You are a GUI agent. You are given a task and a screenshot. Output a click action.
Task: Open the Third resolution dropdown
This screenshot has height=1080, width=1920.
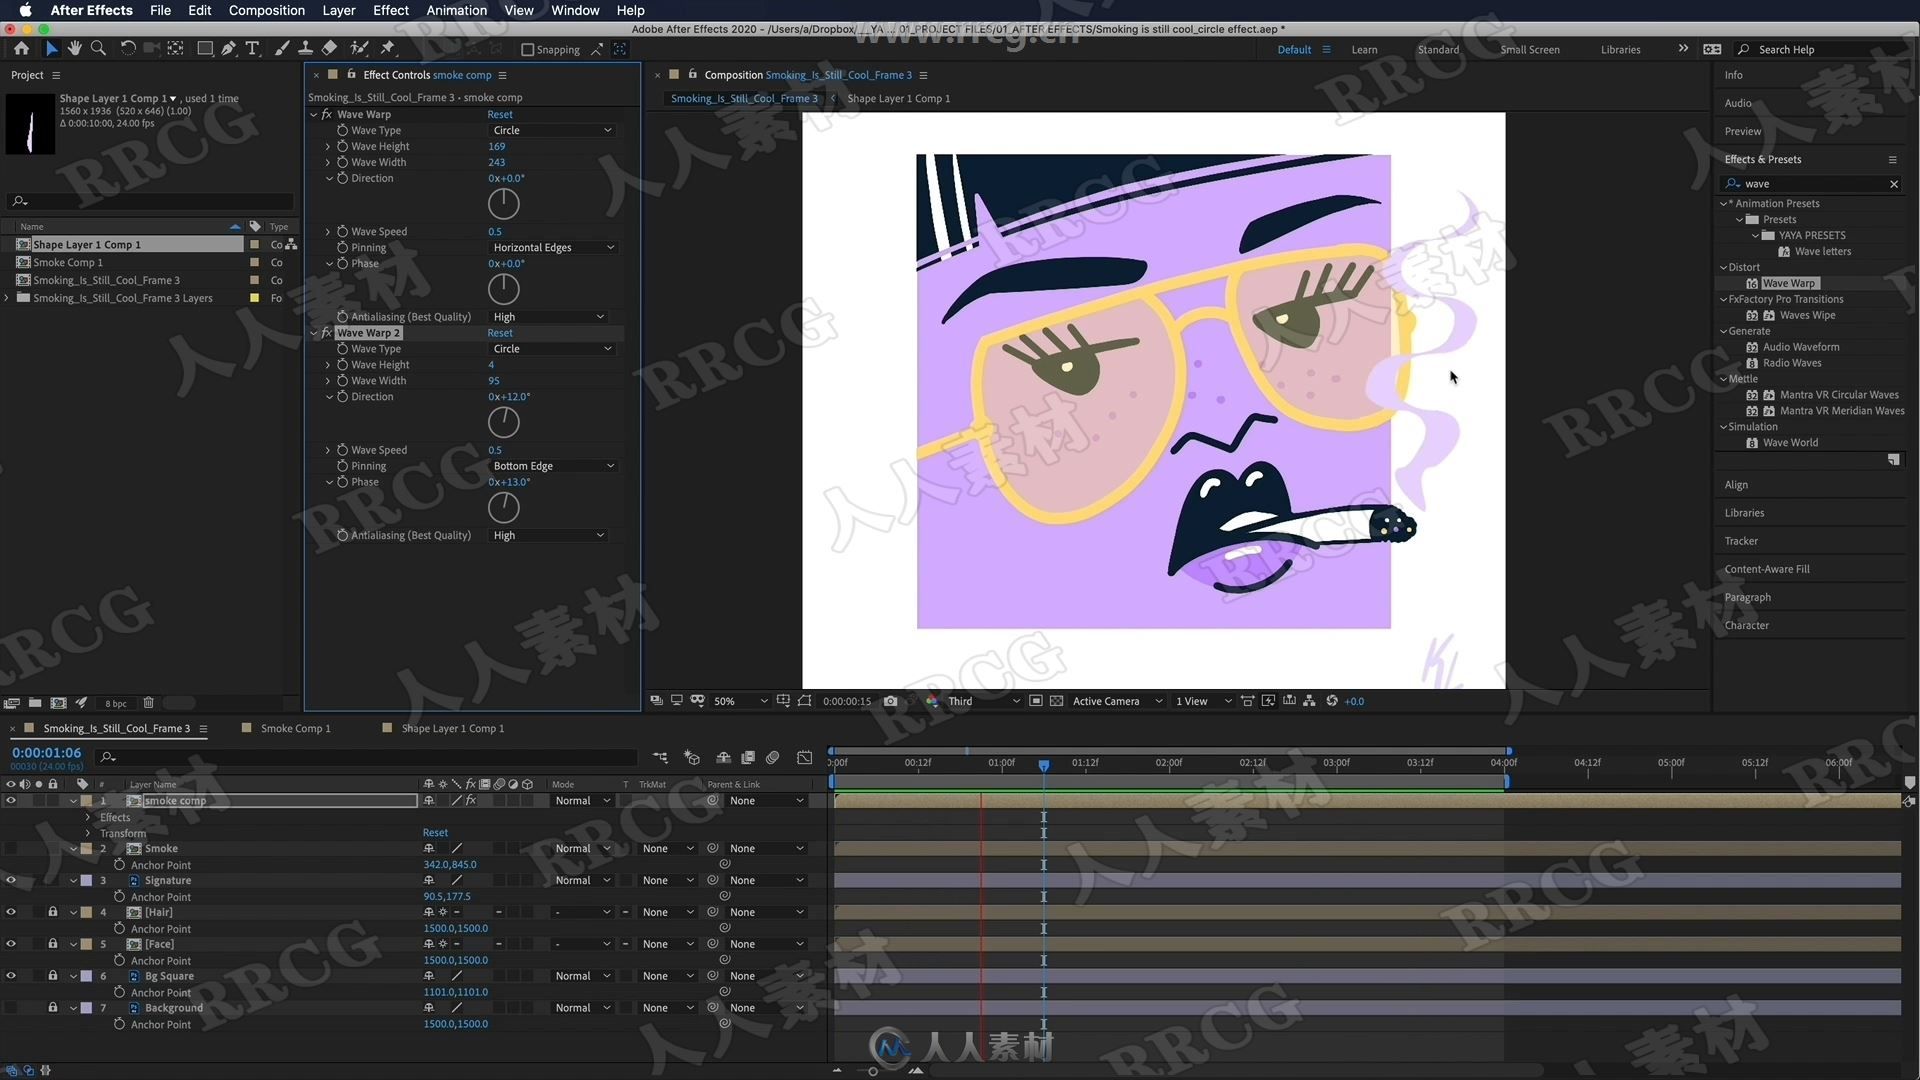[x=984, y=701]
